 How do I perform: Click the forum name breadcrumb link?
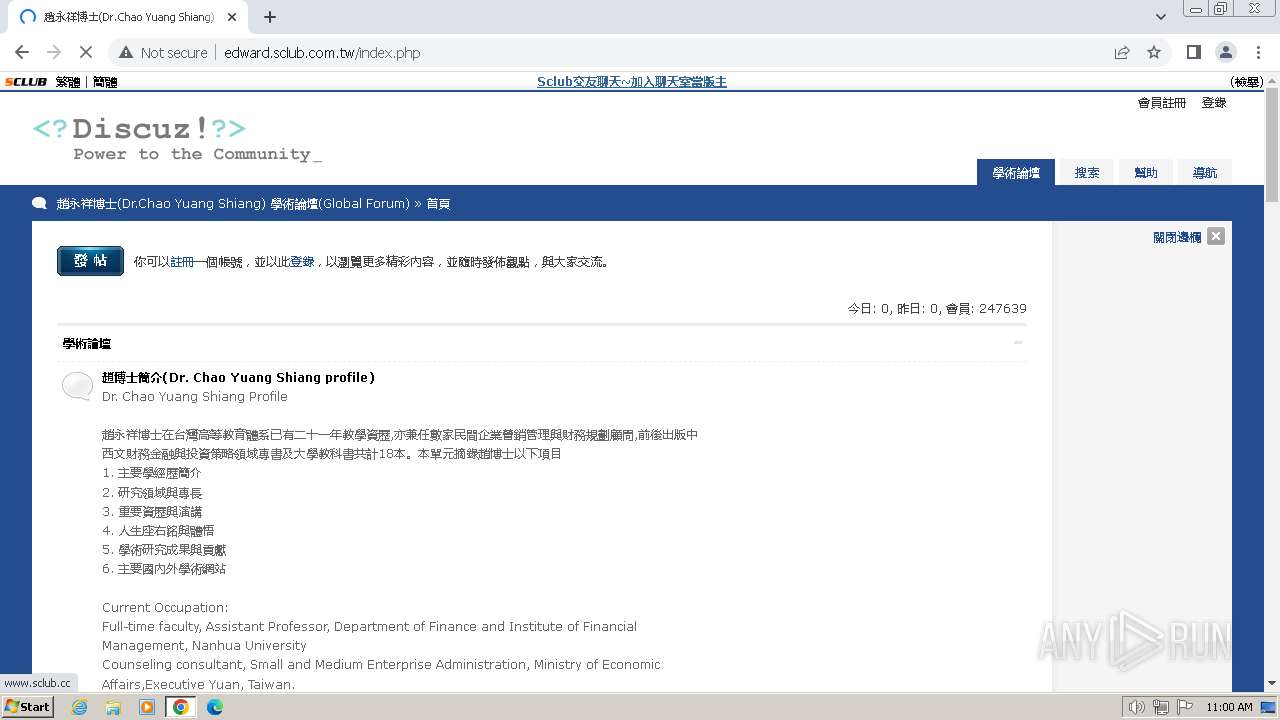233,203
